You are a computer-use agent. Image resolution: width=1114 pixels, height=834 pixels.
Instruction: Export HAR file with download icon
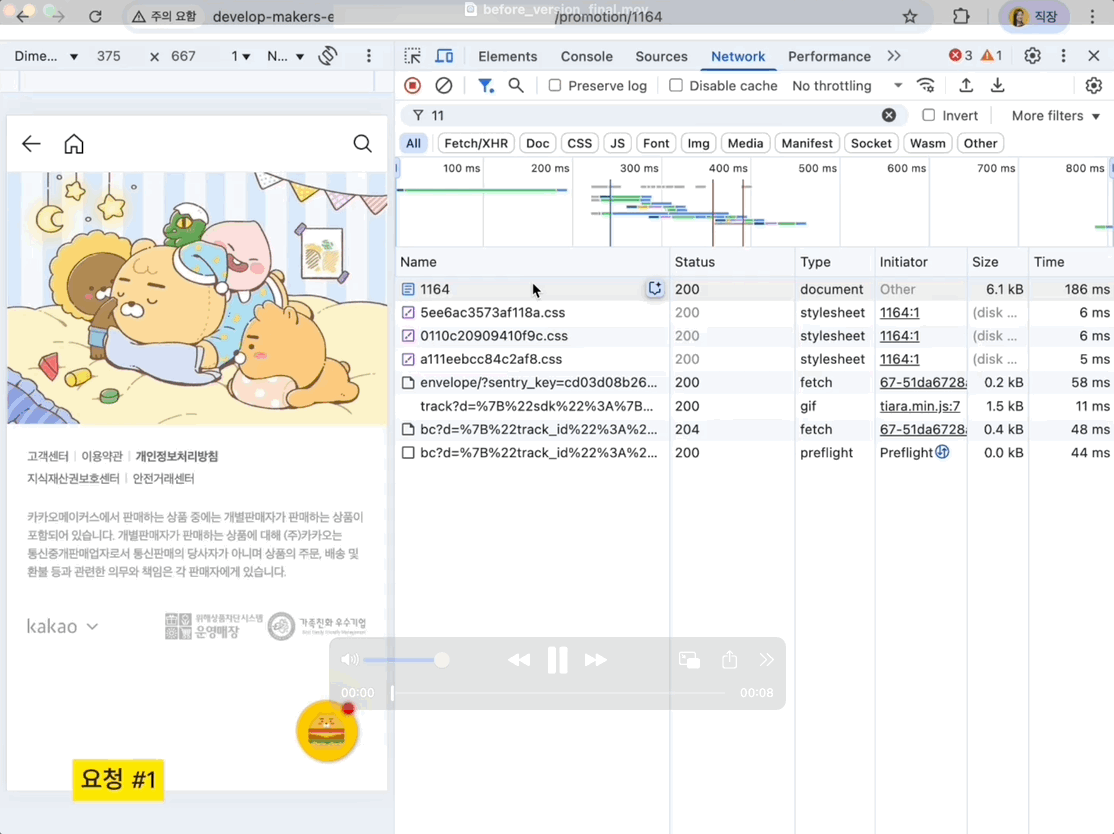tap(997, 86)
